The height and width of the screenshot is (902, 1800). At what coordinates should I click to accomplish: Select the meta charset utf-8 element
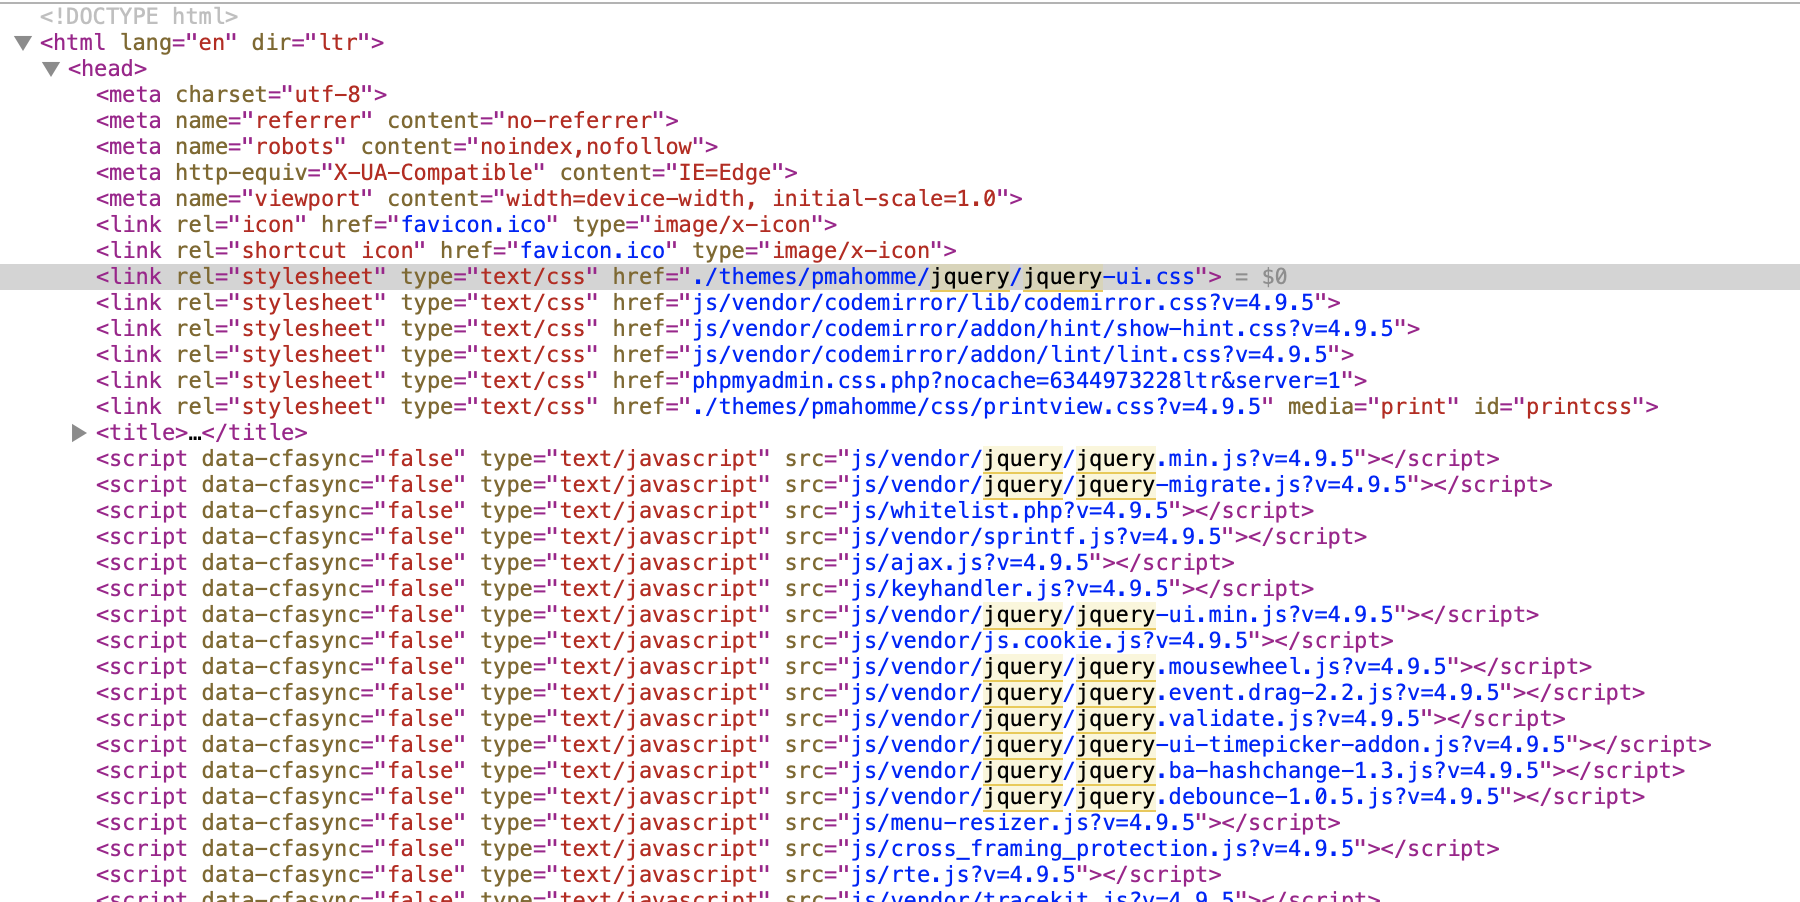pyautogui.click(x=240, y=94)
